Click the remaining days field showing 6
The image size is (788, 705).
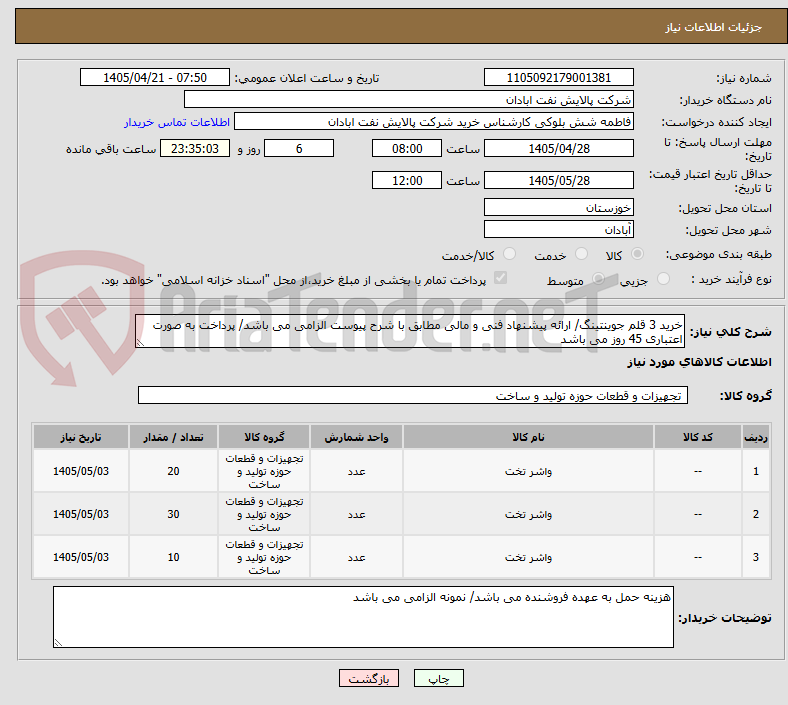pyautogui.click(x=299, y=148)
